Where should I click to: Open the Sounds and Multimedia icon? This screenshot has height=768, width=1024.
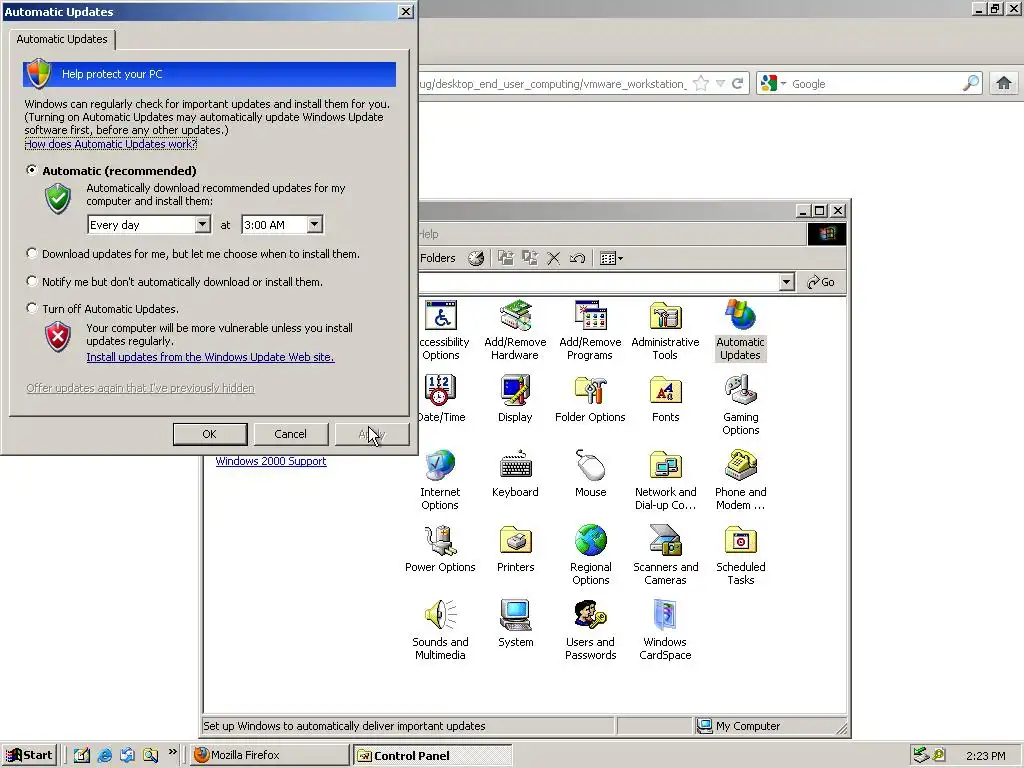(x=440, y=630)
